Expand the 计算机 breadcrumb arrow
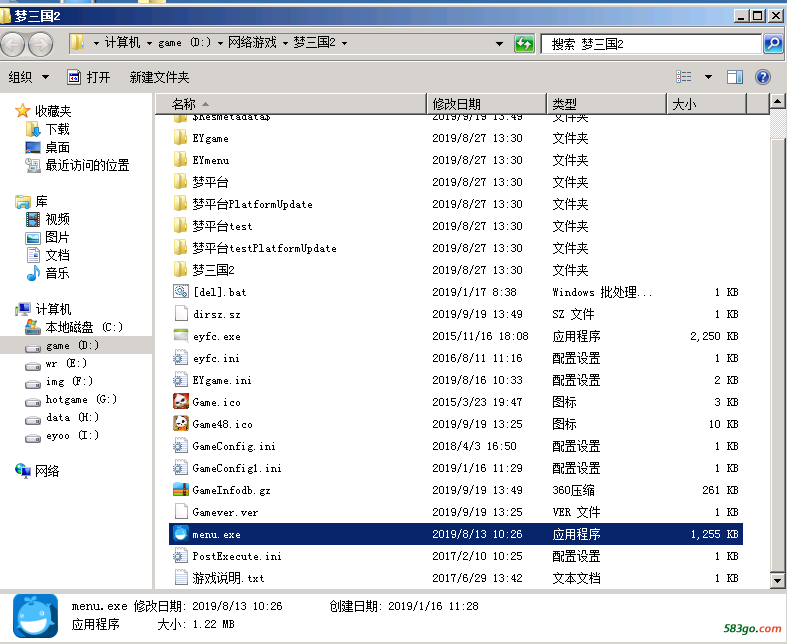The image size is (787, 644). coord(149,44)
